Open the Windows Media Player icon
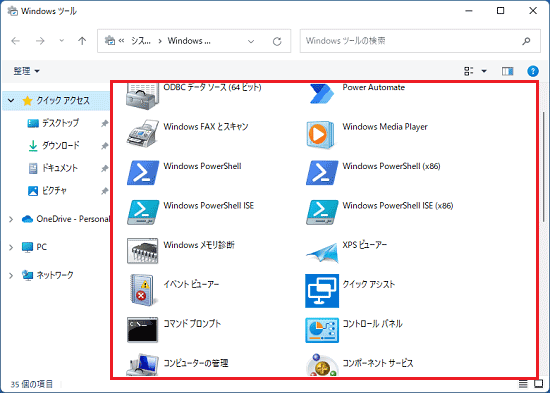The image size is (550, 393). click(320, 134)
